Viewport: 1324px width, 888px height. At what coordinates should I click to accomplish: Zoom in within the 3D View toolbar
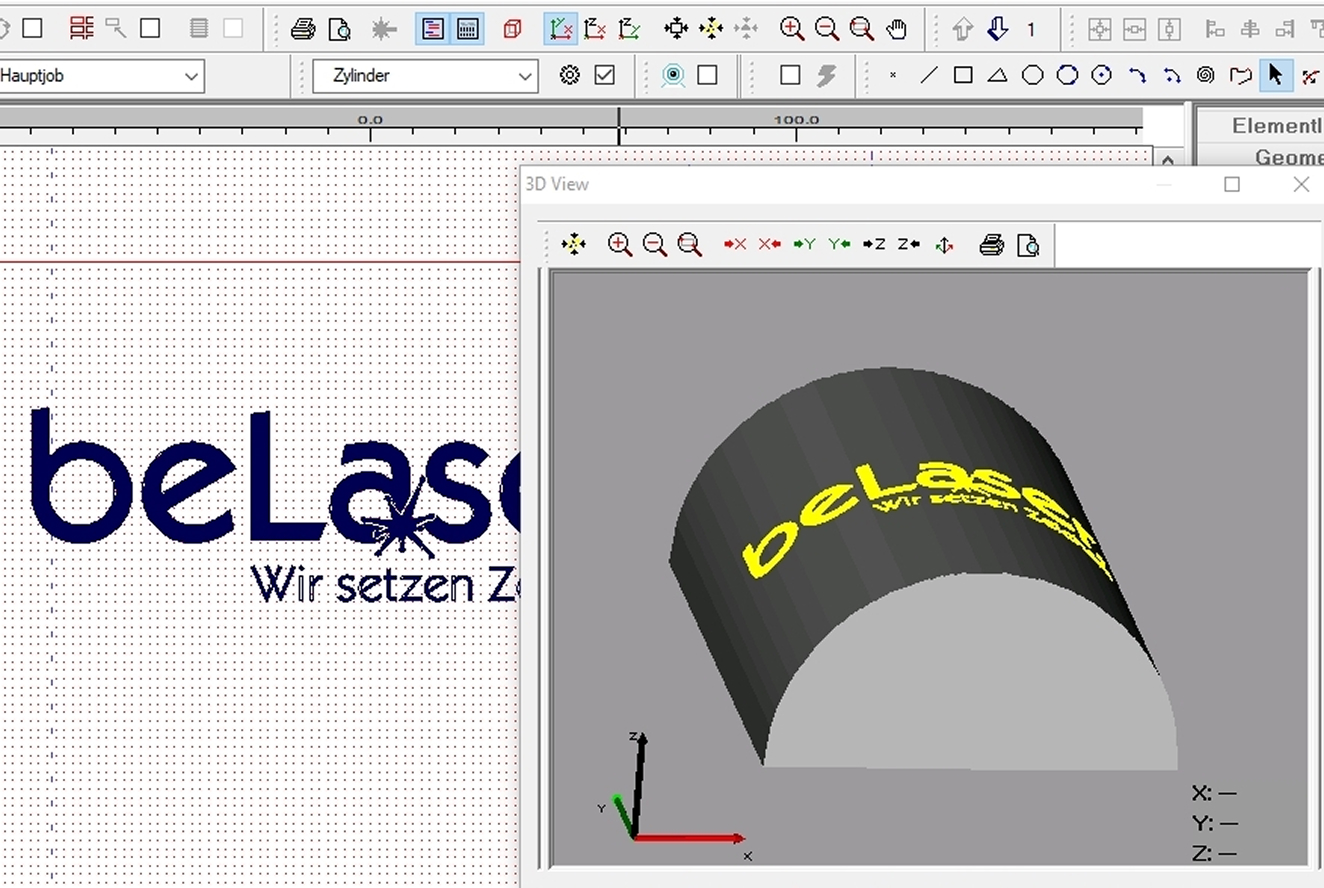(x=620, y=244)
